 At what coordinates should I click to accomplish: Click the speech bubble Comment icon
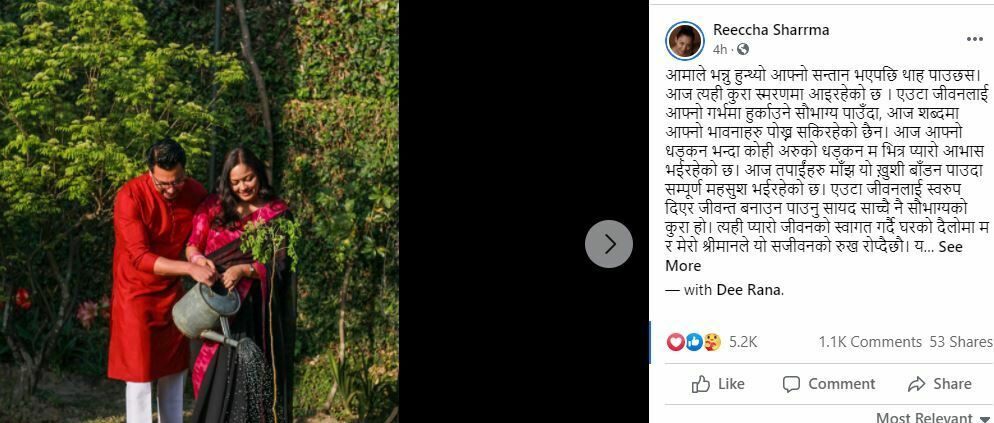(791, 384)
